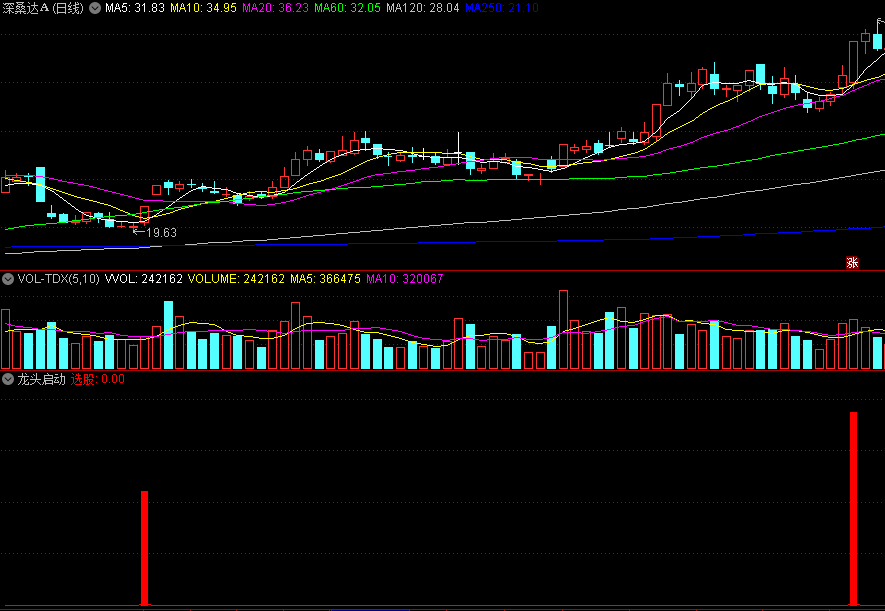Select the magenta MA20 legend value
The image size is (885, 611).
click(x=275, y=8)
